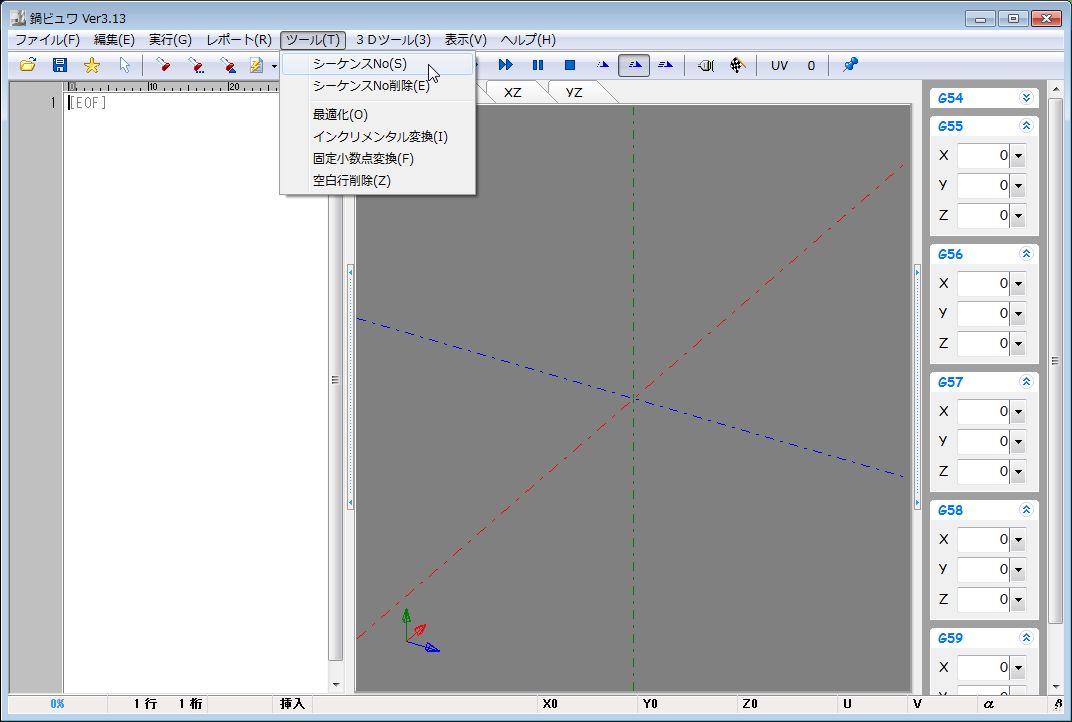Click the cutting tool shape icon
The width and height of the screenshot is (1072, 722).
tap(706, 65)
